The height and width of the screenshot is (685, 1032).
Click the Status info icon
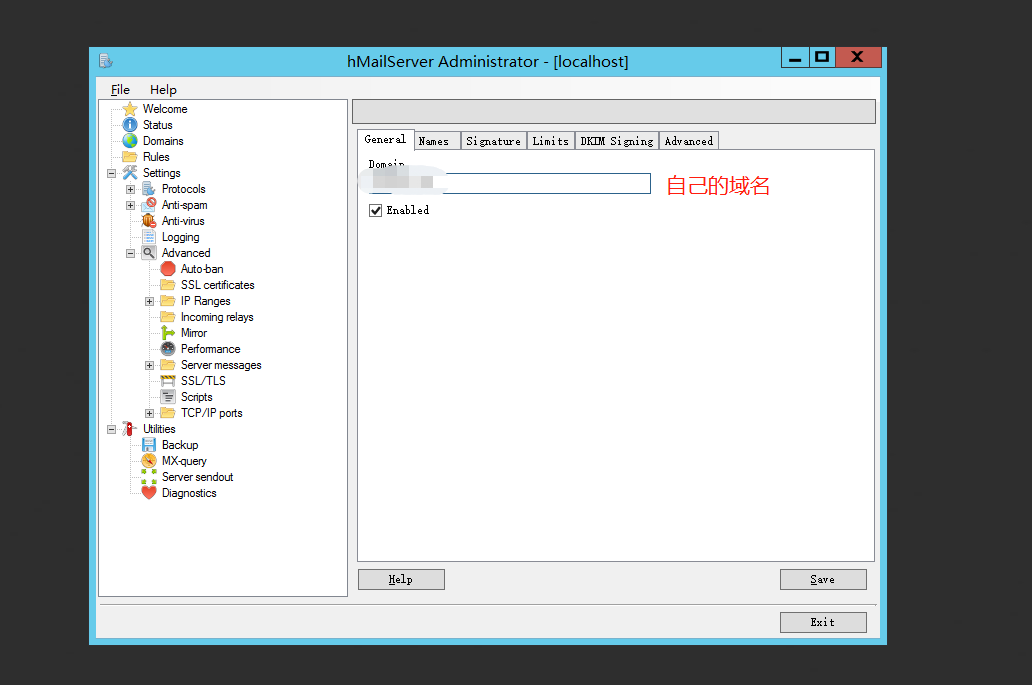[130, 124]
